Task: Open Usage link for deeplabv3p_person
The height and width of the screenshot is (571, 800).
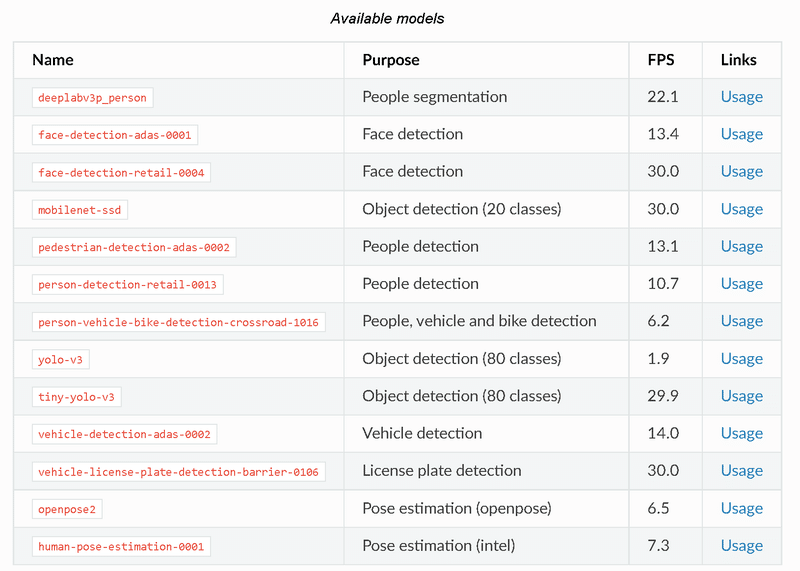Action: [x=741, y=97]
